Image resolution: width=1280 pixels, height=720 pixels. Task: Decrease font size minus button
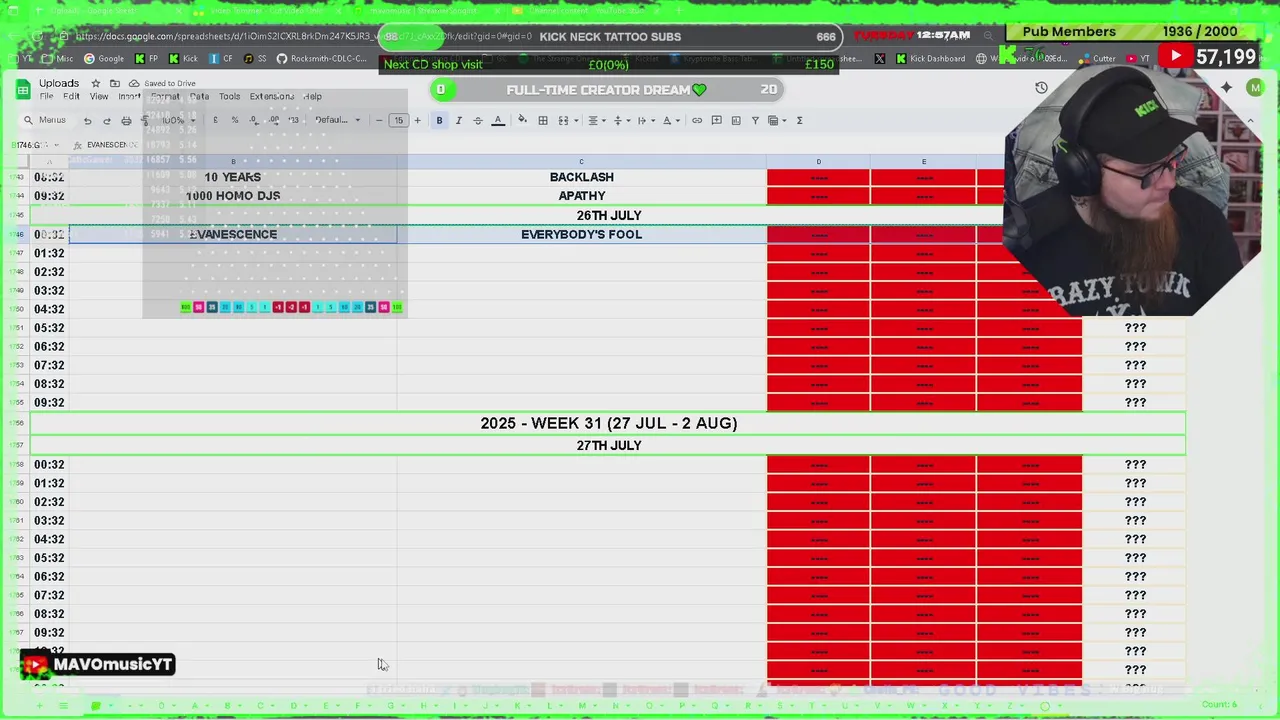379,120
